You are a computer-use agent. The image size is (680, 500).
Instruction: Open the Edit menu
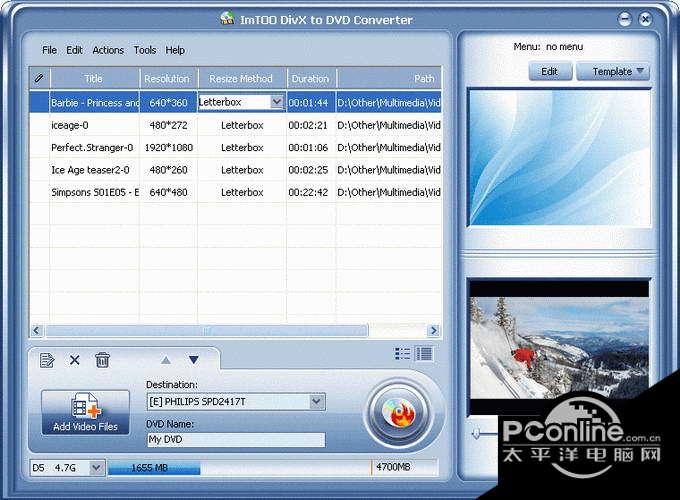[x=74, y=50]
